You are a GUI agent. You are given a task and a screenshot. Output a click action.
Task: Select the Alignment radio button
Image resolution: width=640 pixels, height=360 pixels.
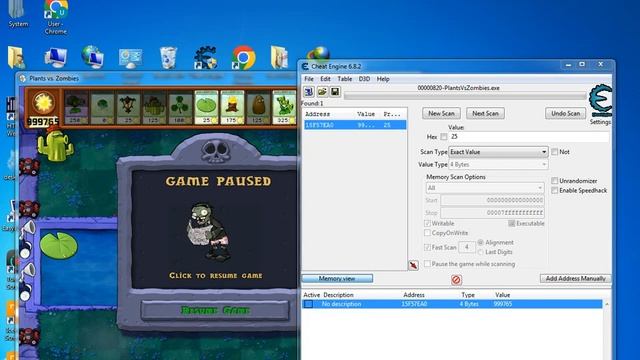point(481,242)
